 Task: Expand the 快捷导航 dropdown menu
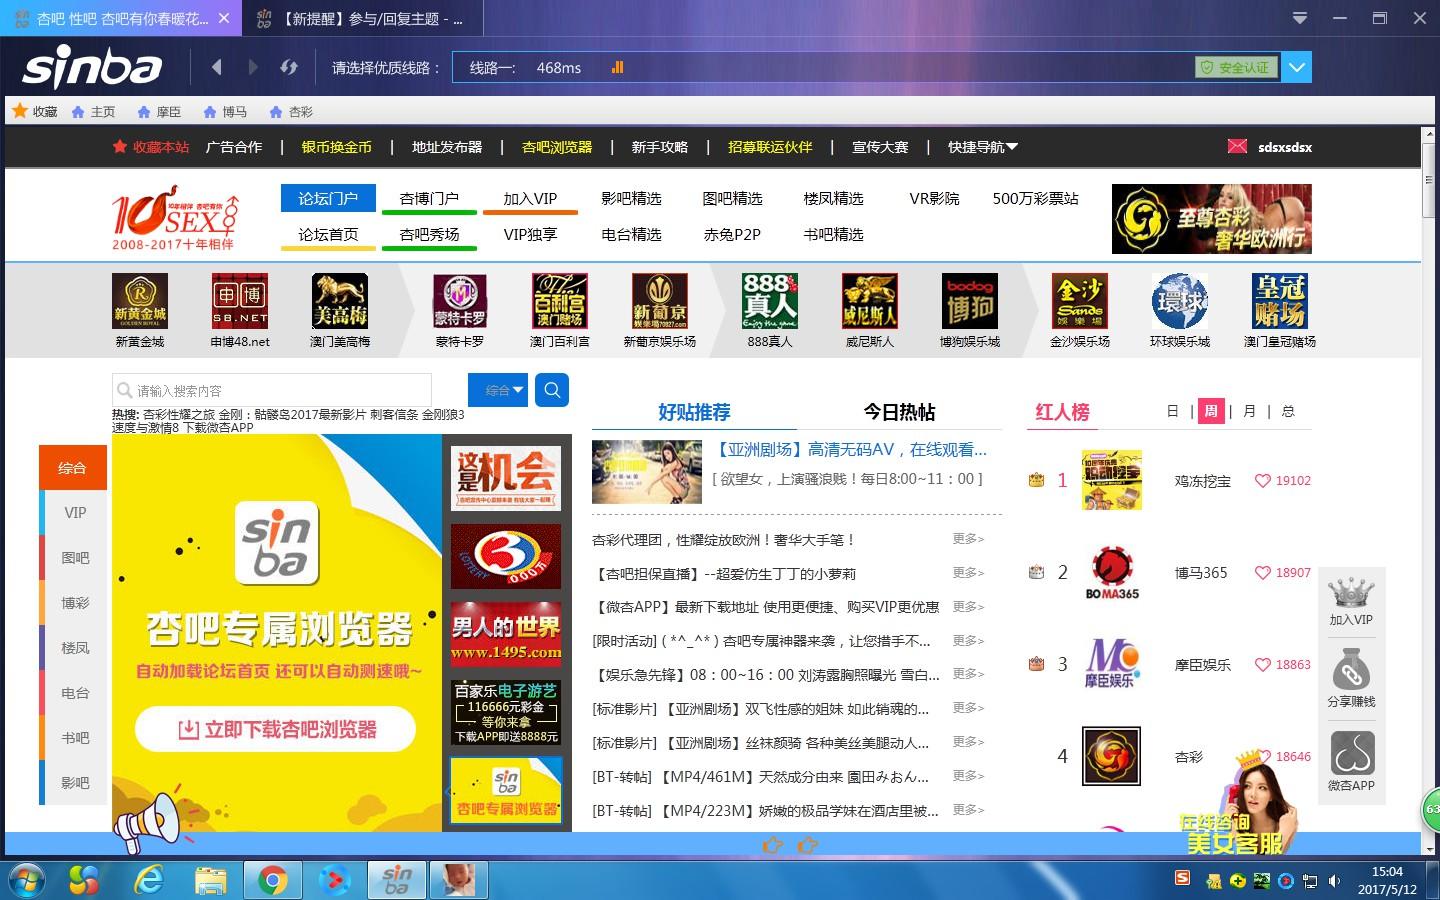pos(983,147)
